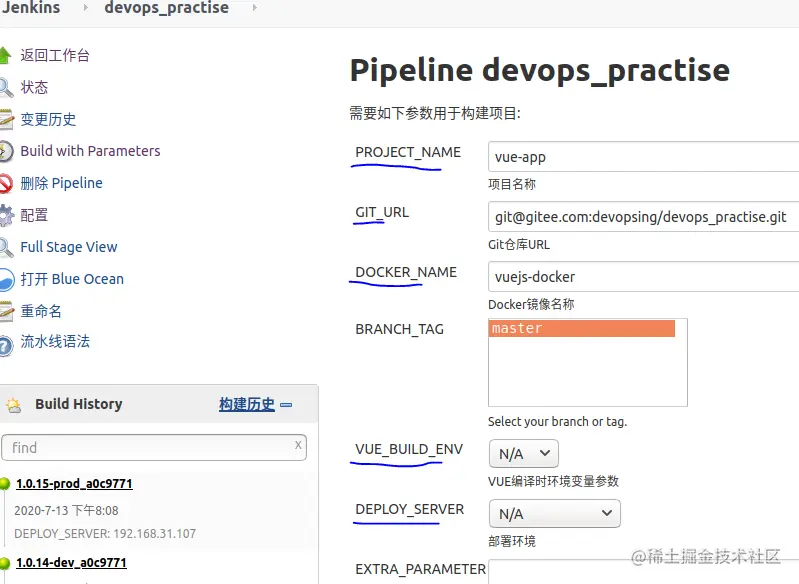This screenshot has height=584, width=799.
Task: Go to Jenkins breadcrumb home
Action: coord(31,8)
